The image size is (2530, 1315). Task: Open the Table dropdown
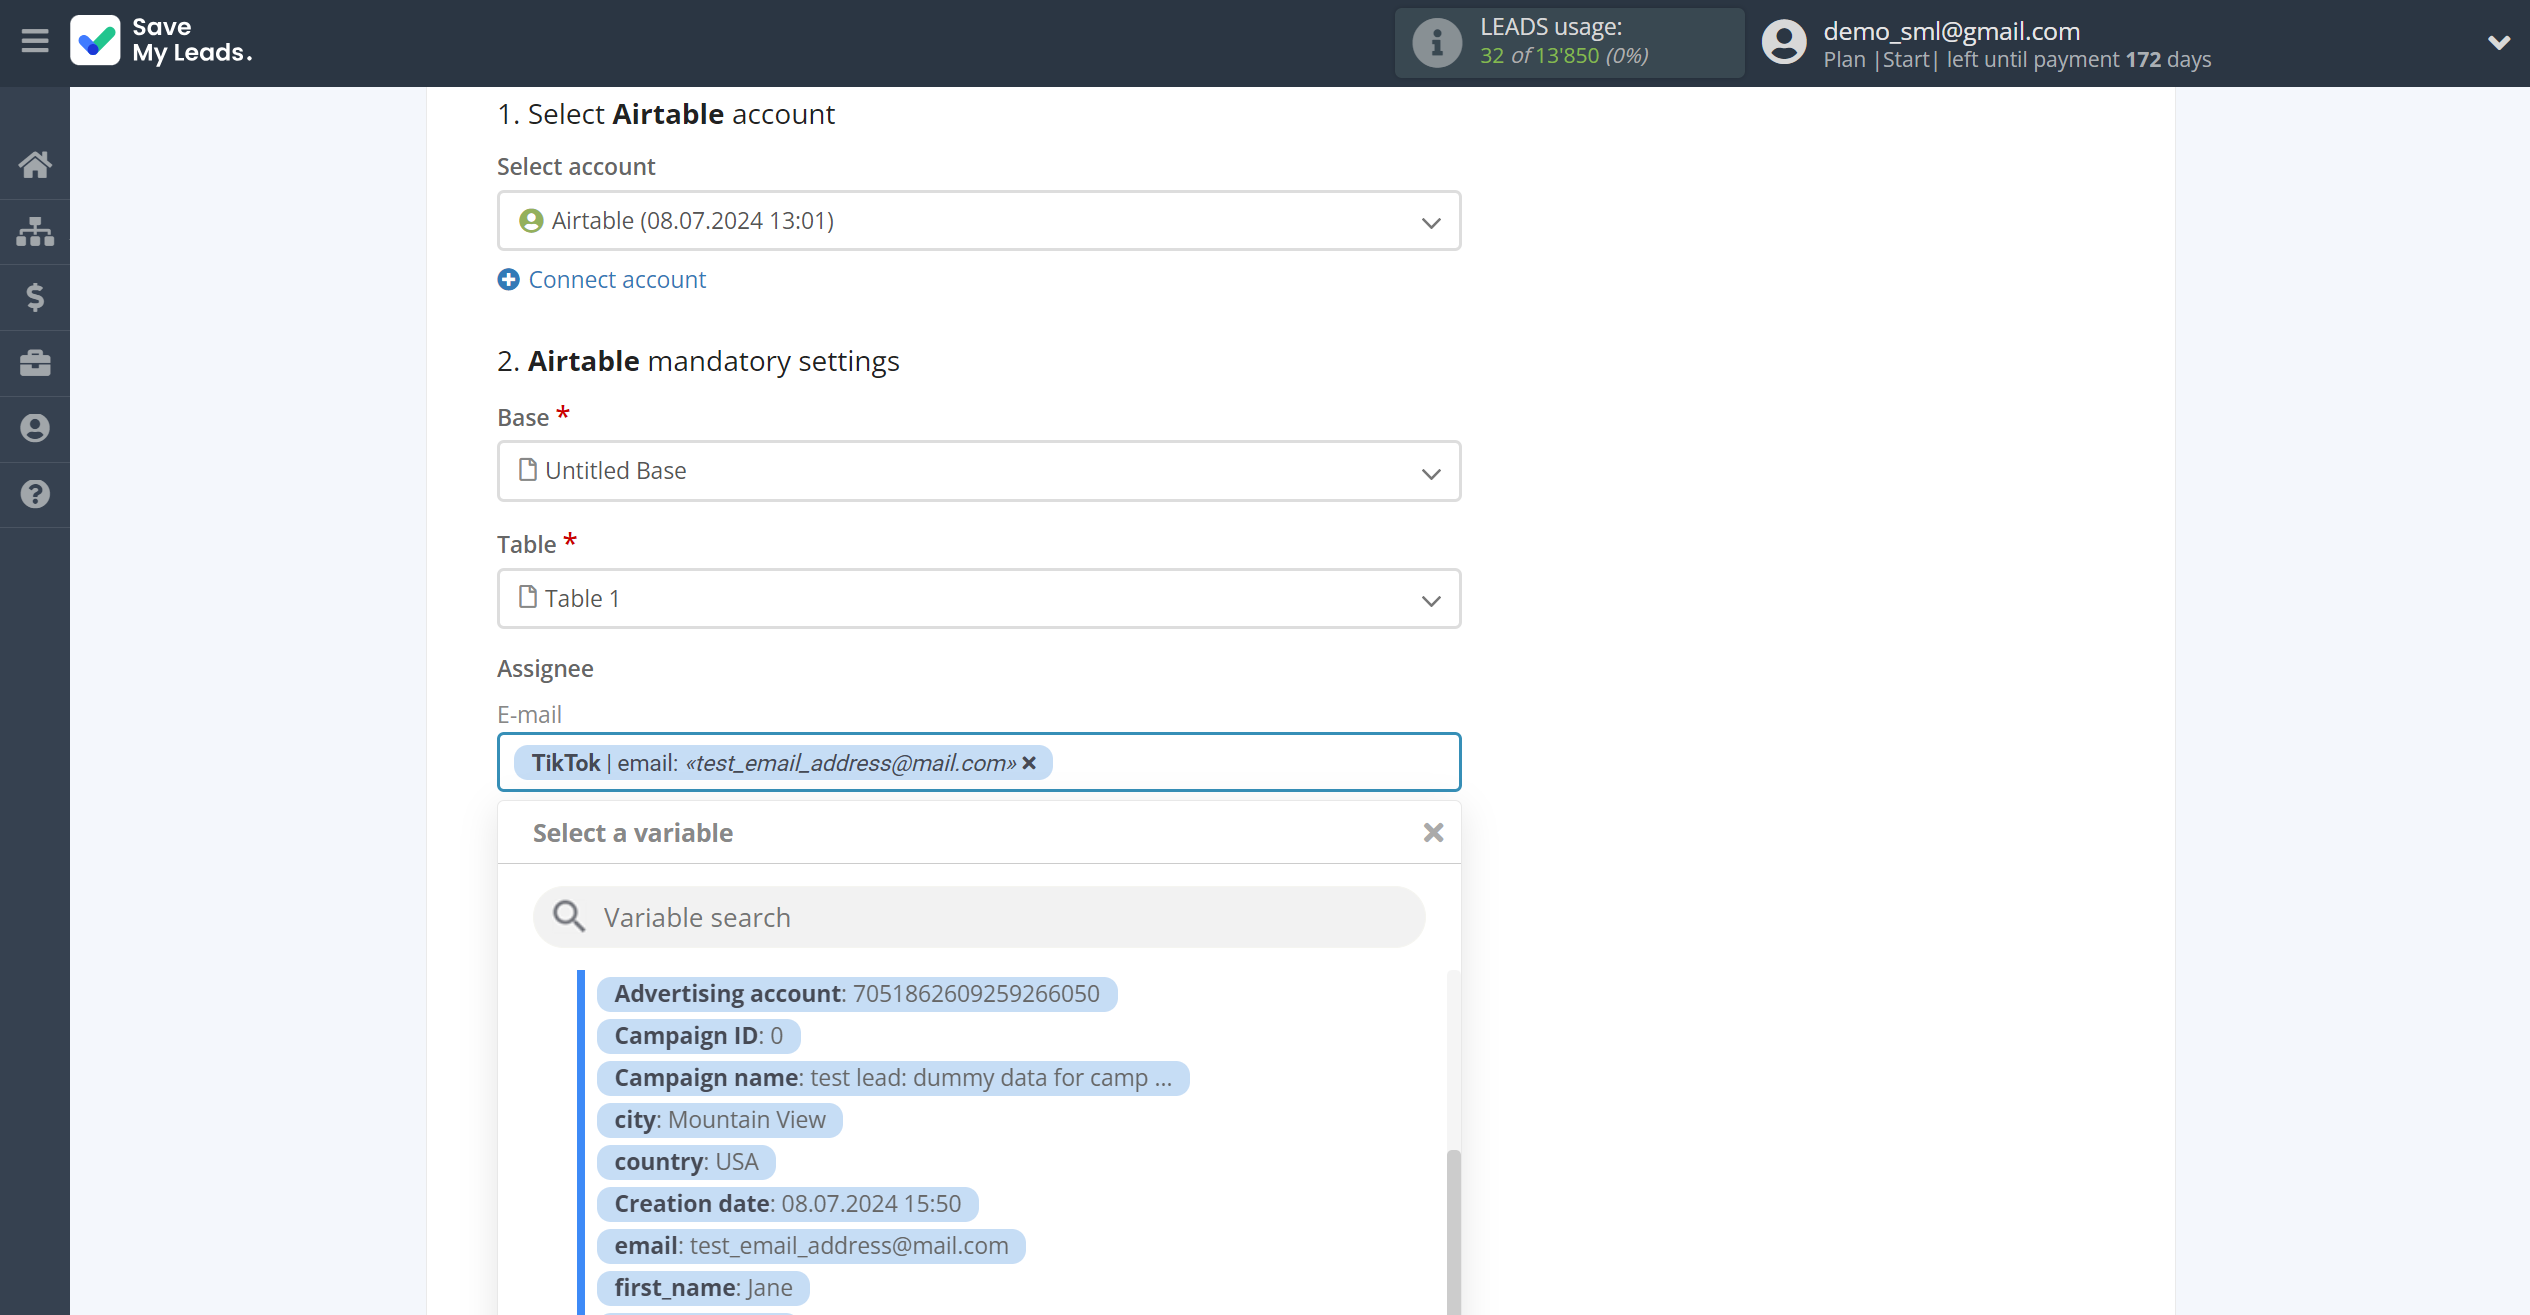pyautogui.click(x=979, y=599)
